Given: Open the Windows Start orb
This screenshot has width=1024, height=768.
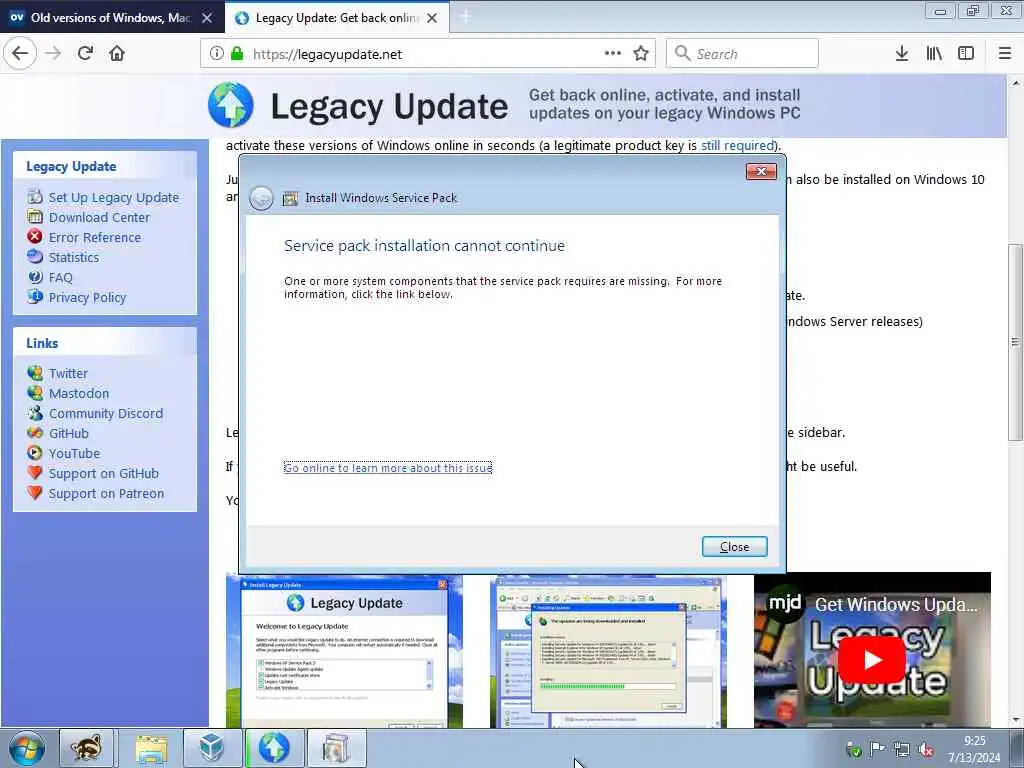Looking at the screenshot, I should (27, 748).
